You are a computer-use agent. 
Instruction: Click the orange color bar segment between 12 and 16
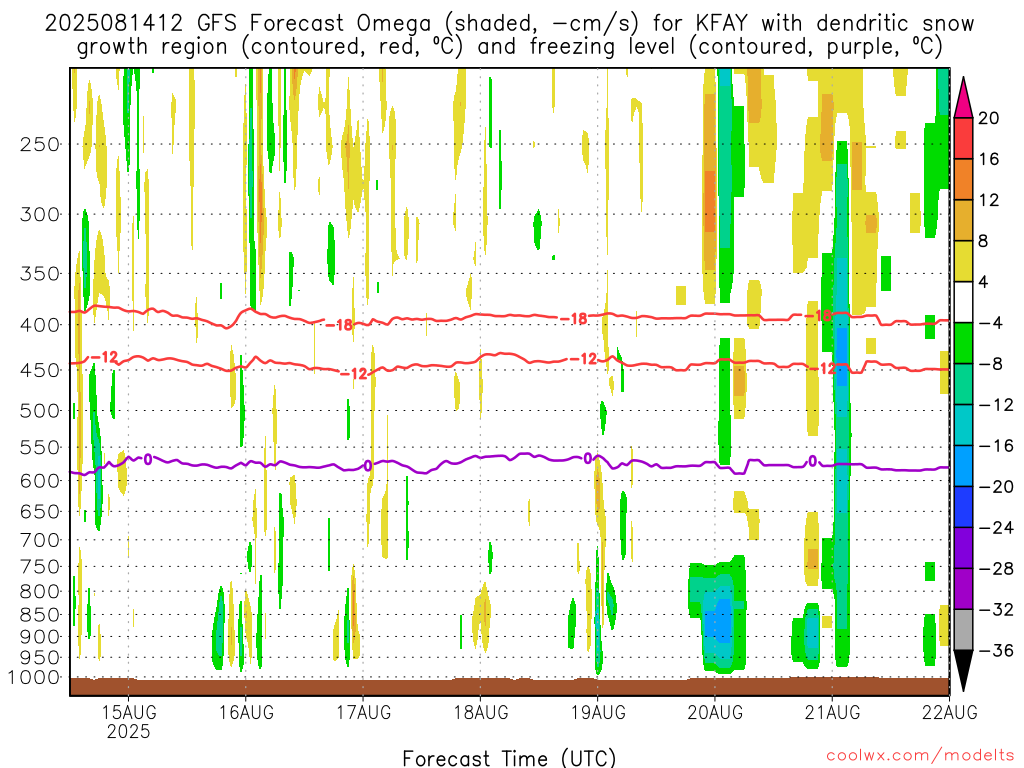pos(963,180)
